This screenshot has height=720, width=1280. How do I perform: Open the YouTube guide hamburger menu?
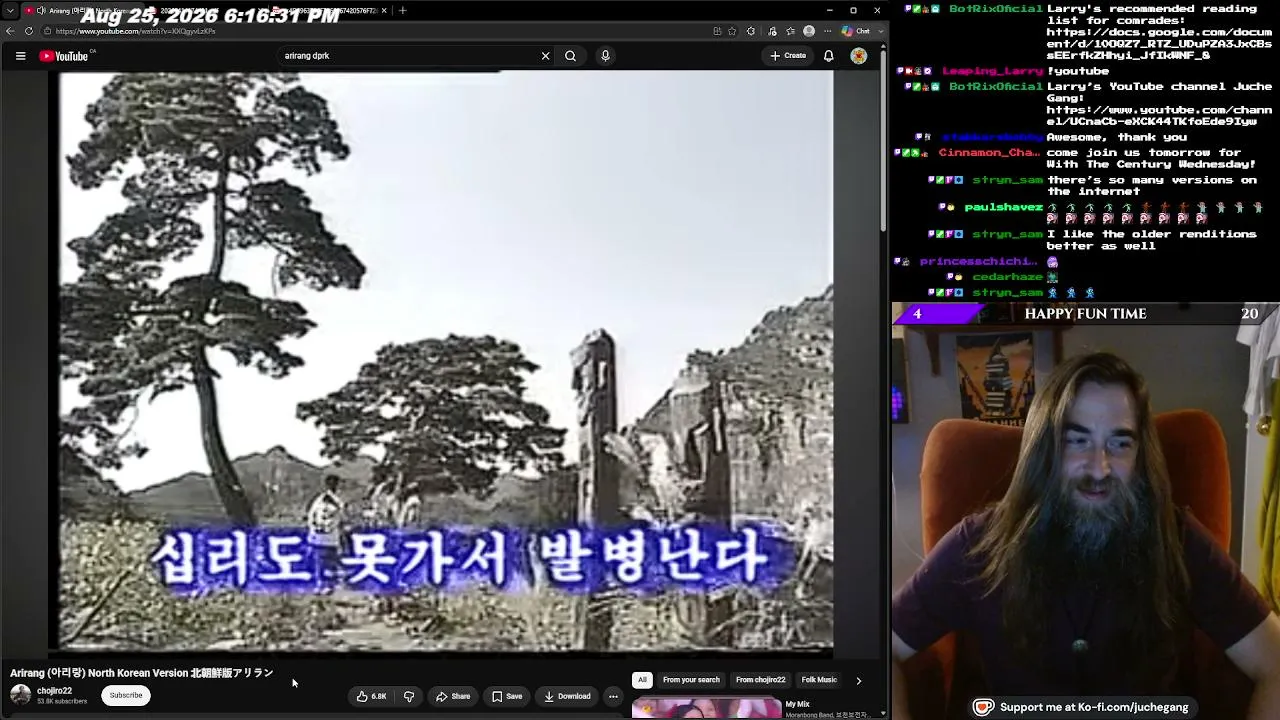coord(20,56)
